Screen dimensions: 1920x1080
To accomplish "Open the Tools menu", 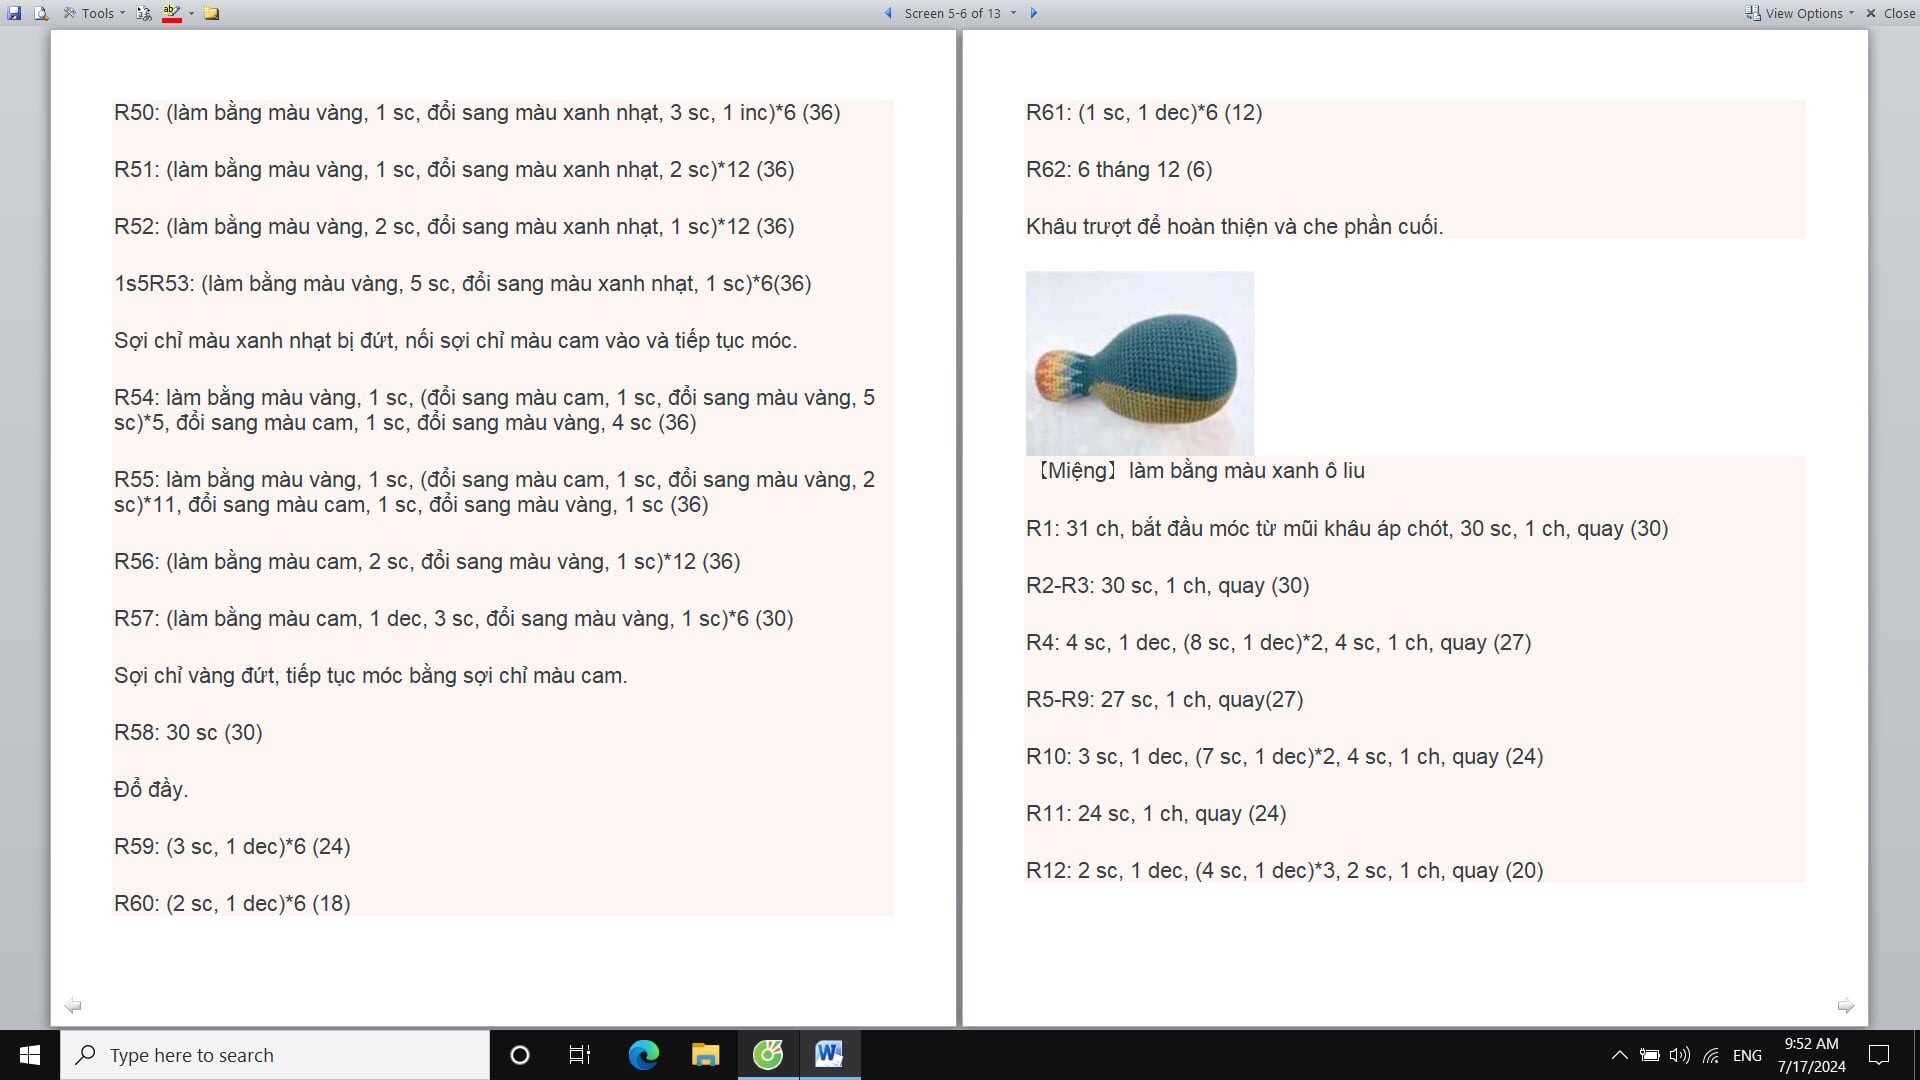I will coord(96,13).
